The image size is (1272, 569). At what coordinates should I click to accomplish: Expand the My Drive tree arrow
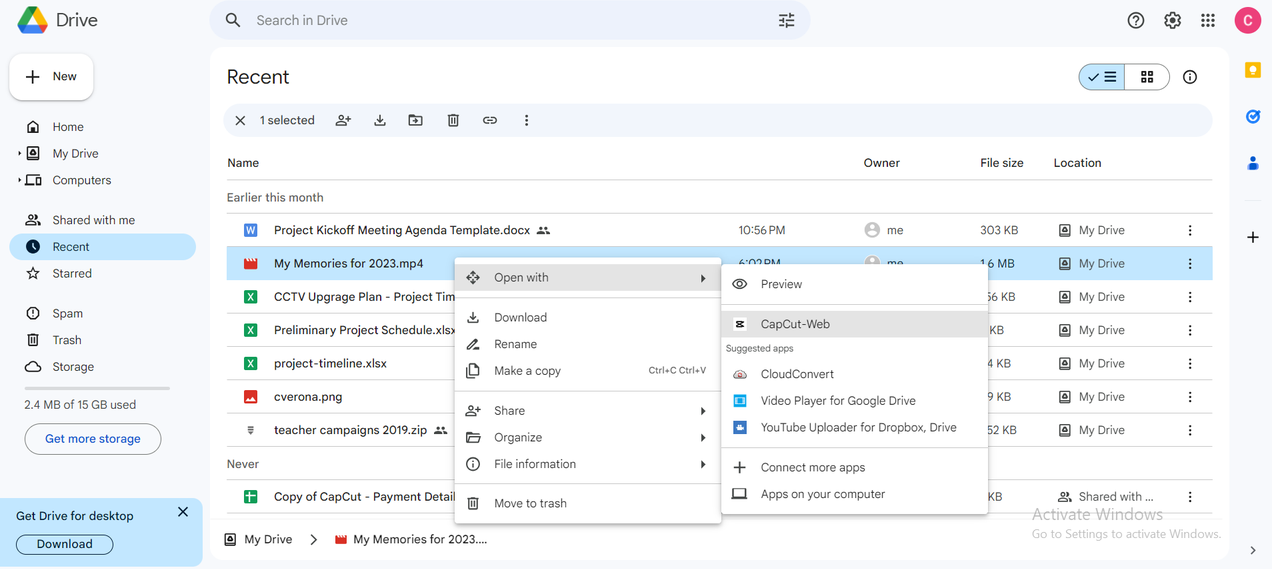pos(19,154)
